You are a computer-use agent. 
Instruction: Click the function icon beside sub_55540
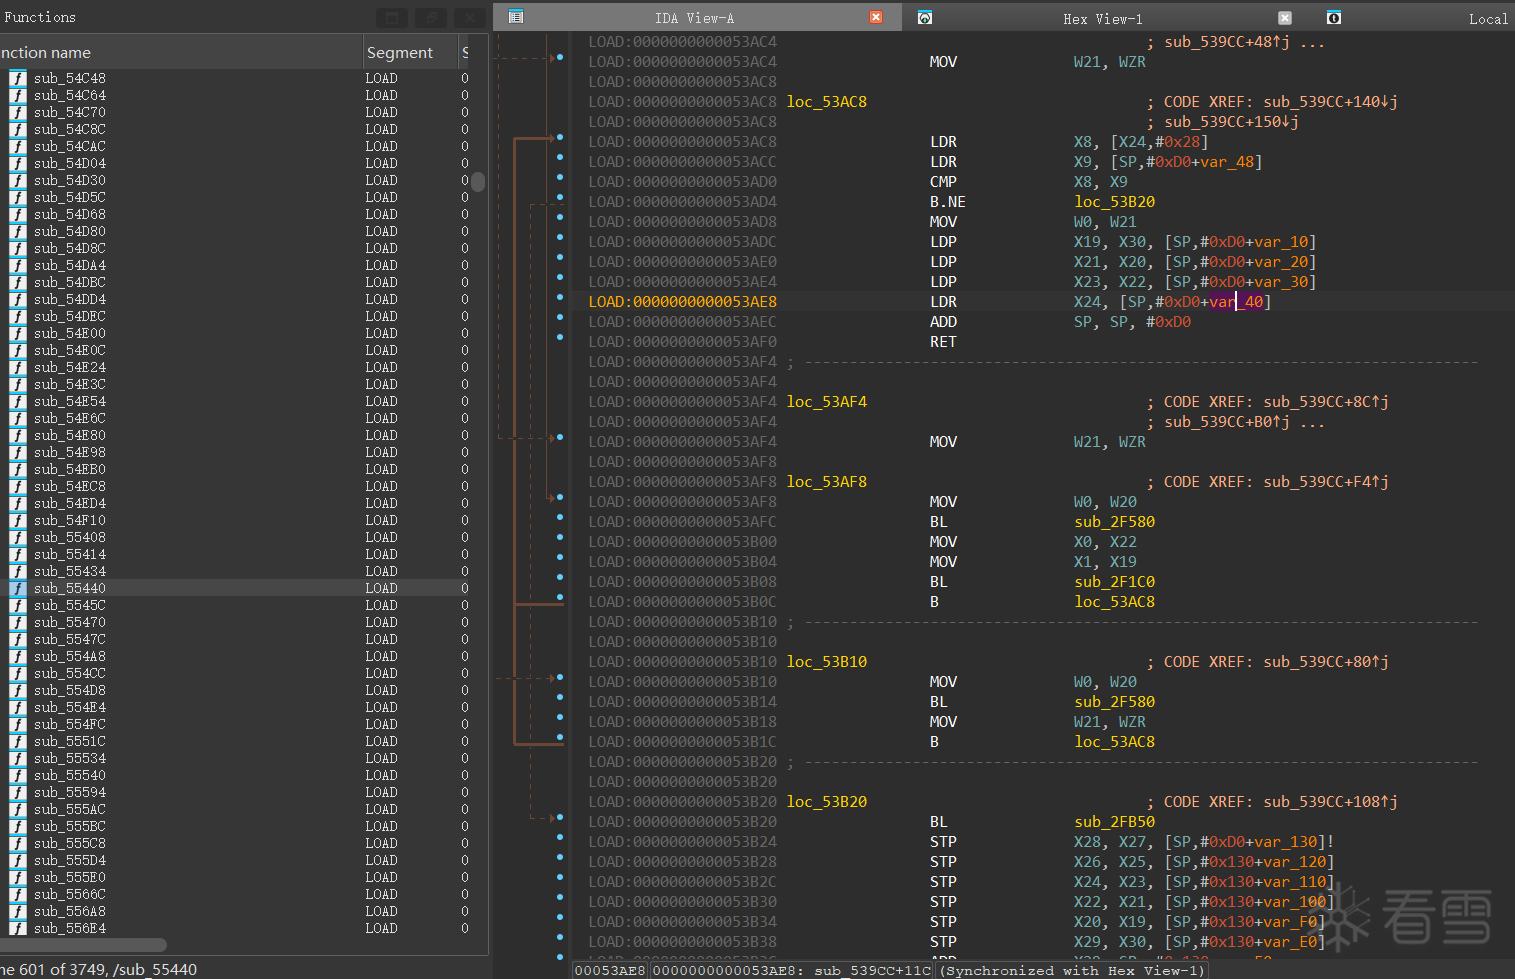coord(18,775)
